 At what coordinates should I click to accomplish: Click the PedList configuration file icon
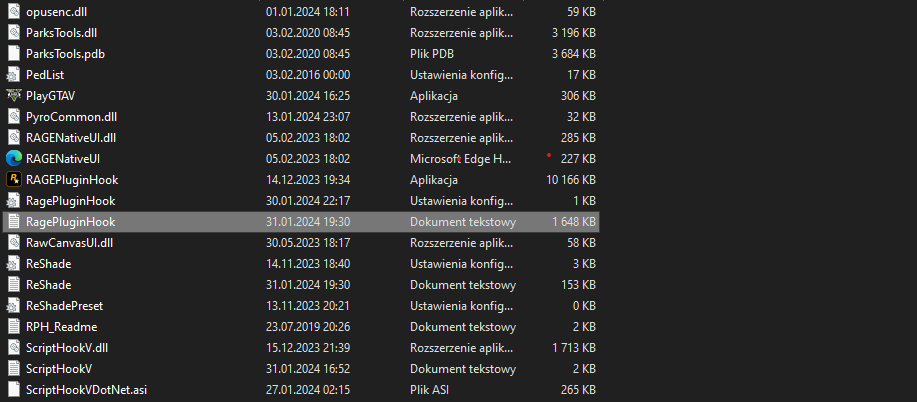pos(14,75)
